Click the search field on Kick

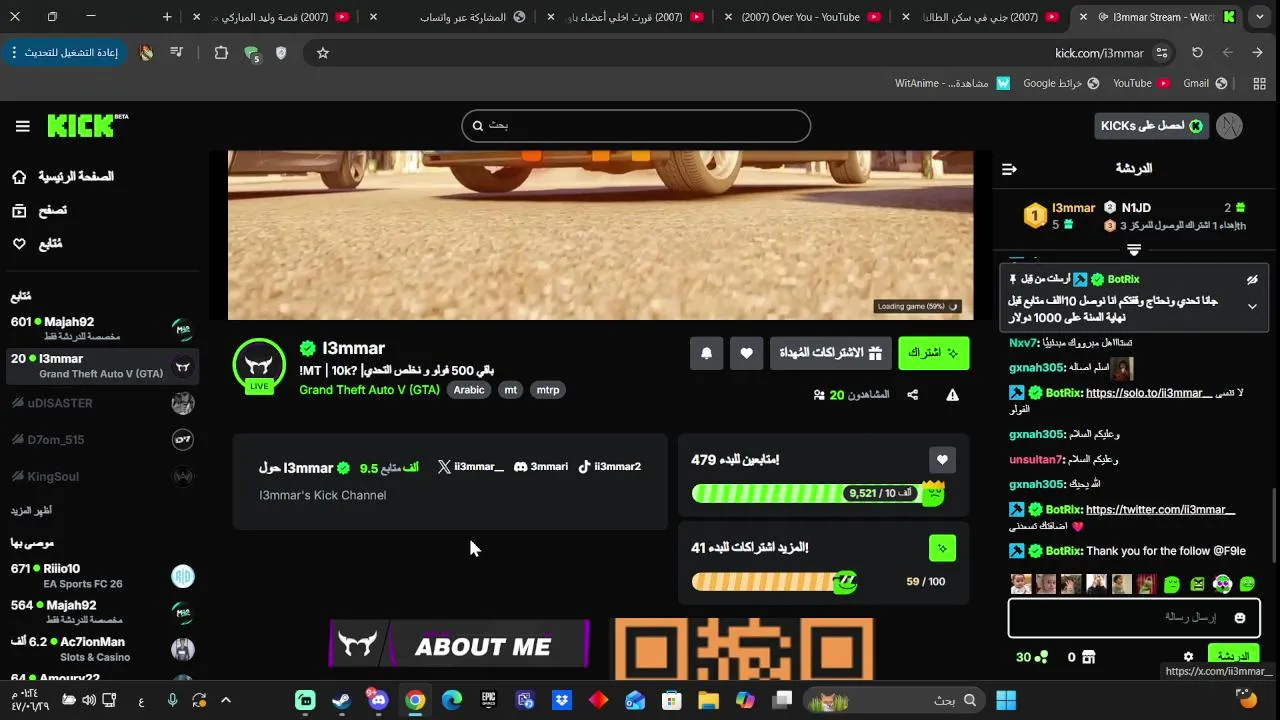tap(636, 126)
